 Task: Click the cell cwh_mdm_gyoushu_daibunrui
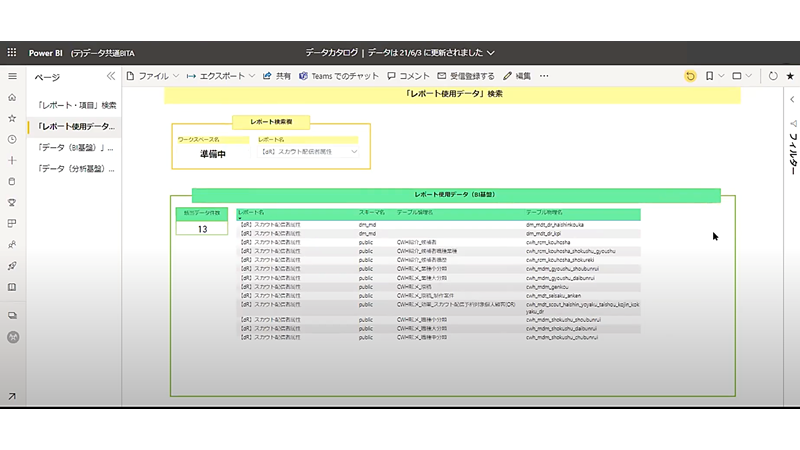coord(560,278)
